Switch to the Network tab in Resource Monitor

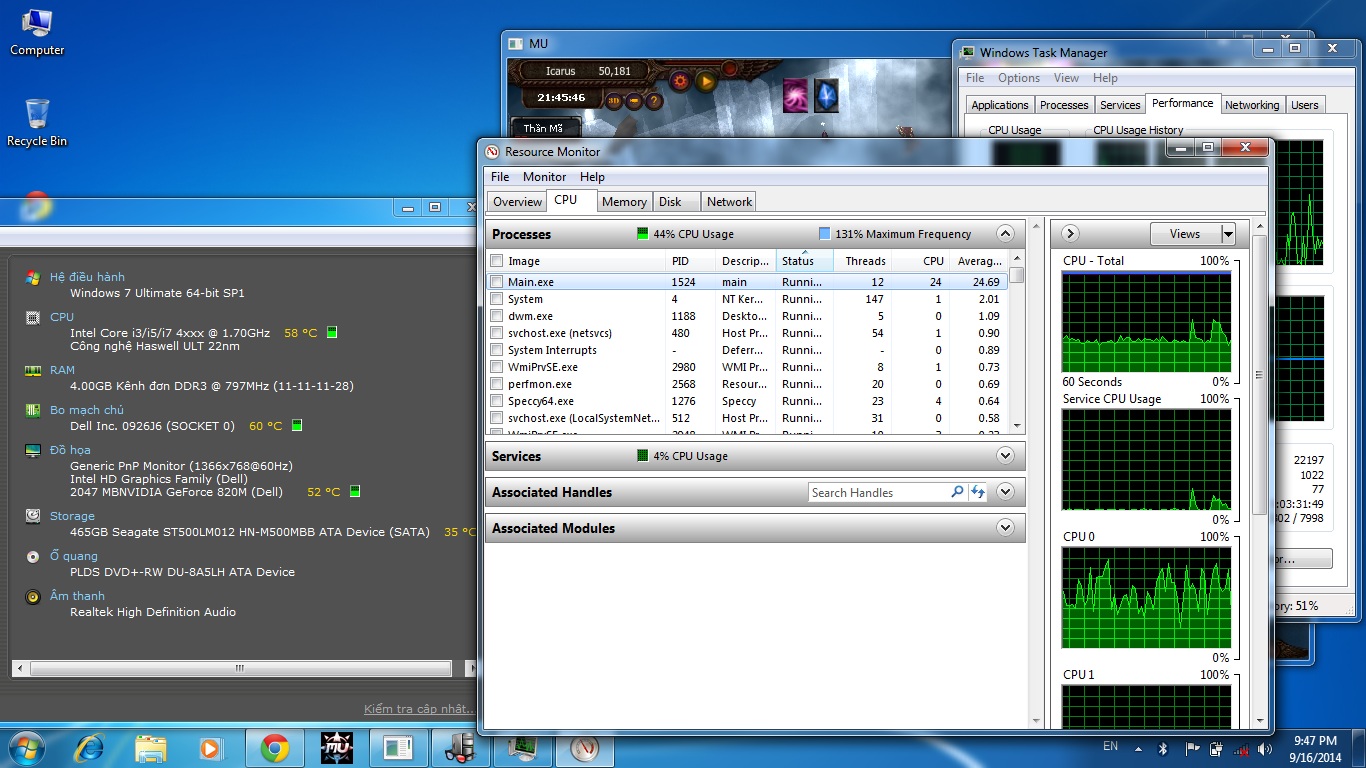[729, 202]
